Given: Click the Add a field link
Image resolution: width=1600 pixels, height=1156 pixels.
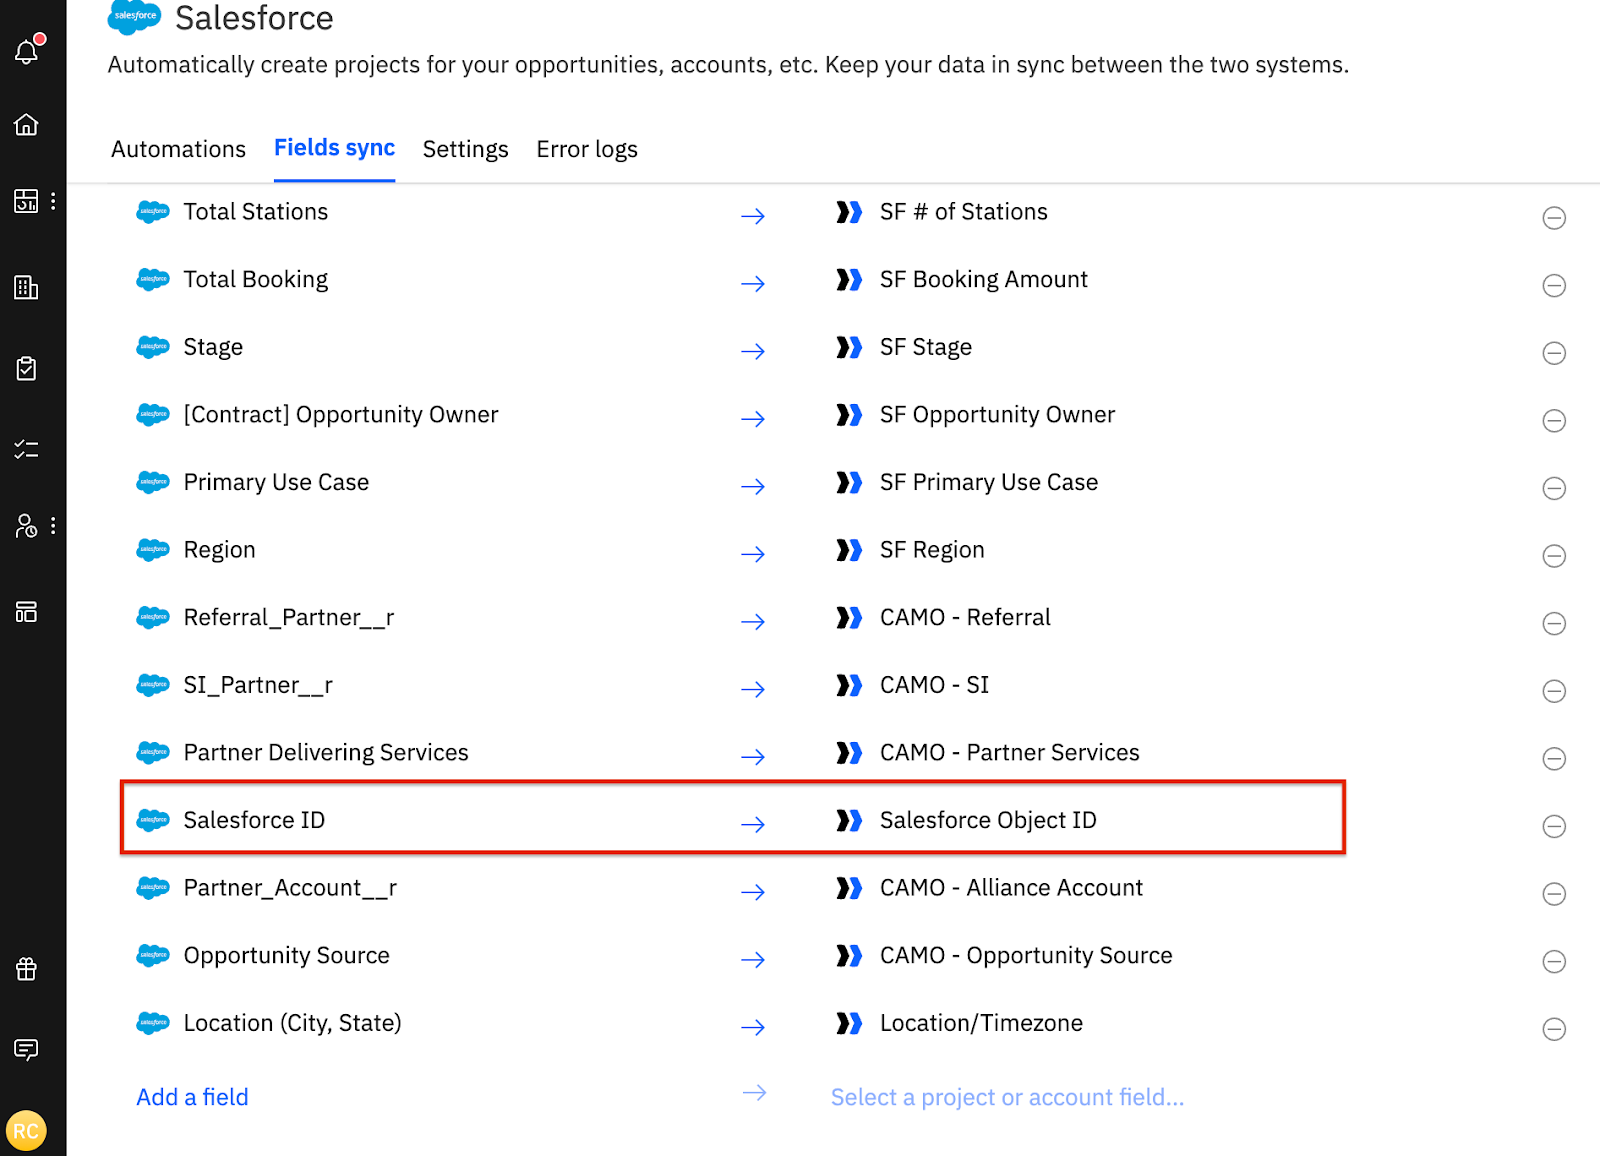Looking at the screenshot, I should click(x=192, y=1097).
